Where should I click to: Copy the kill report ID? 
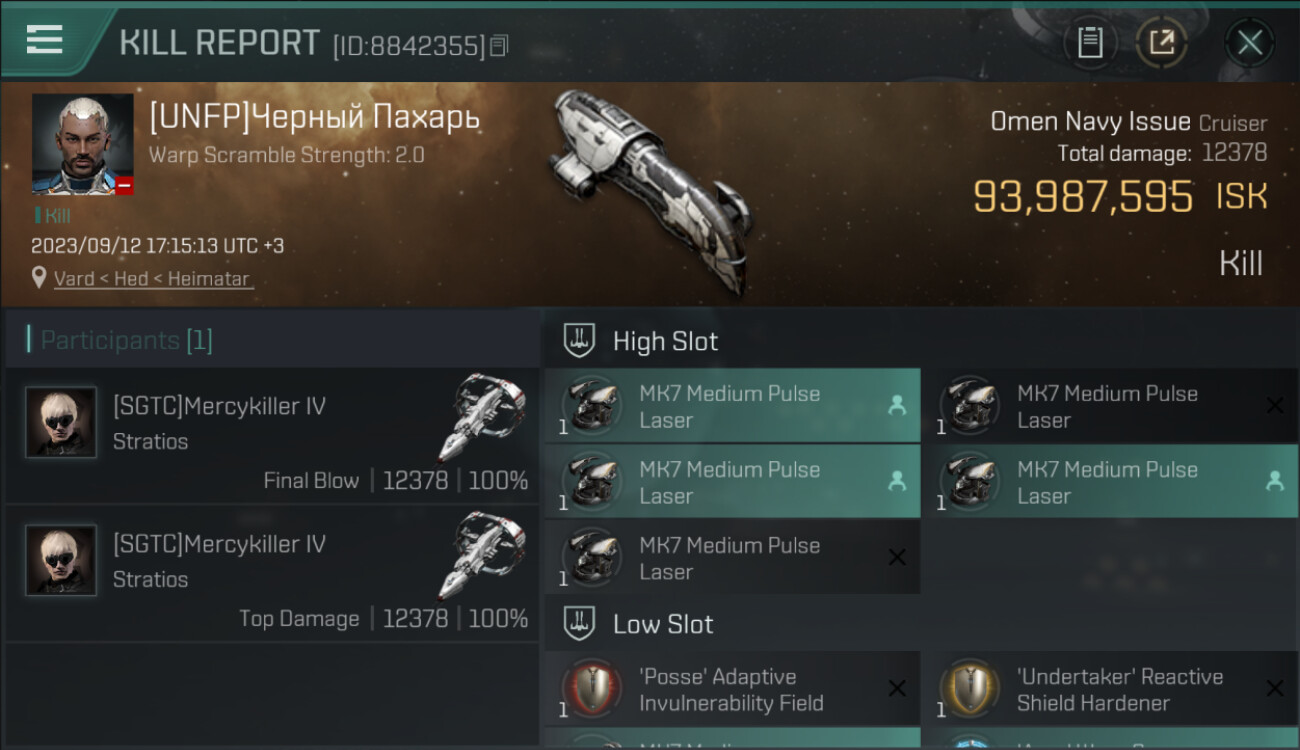(500, 45)
